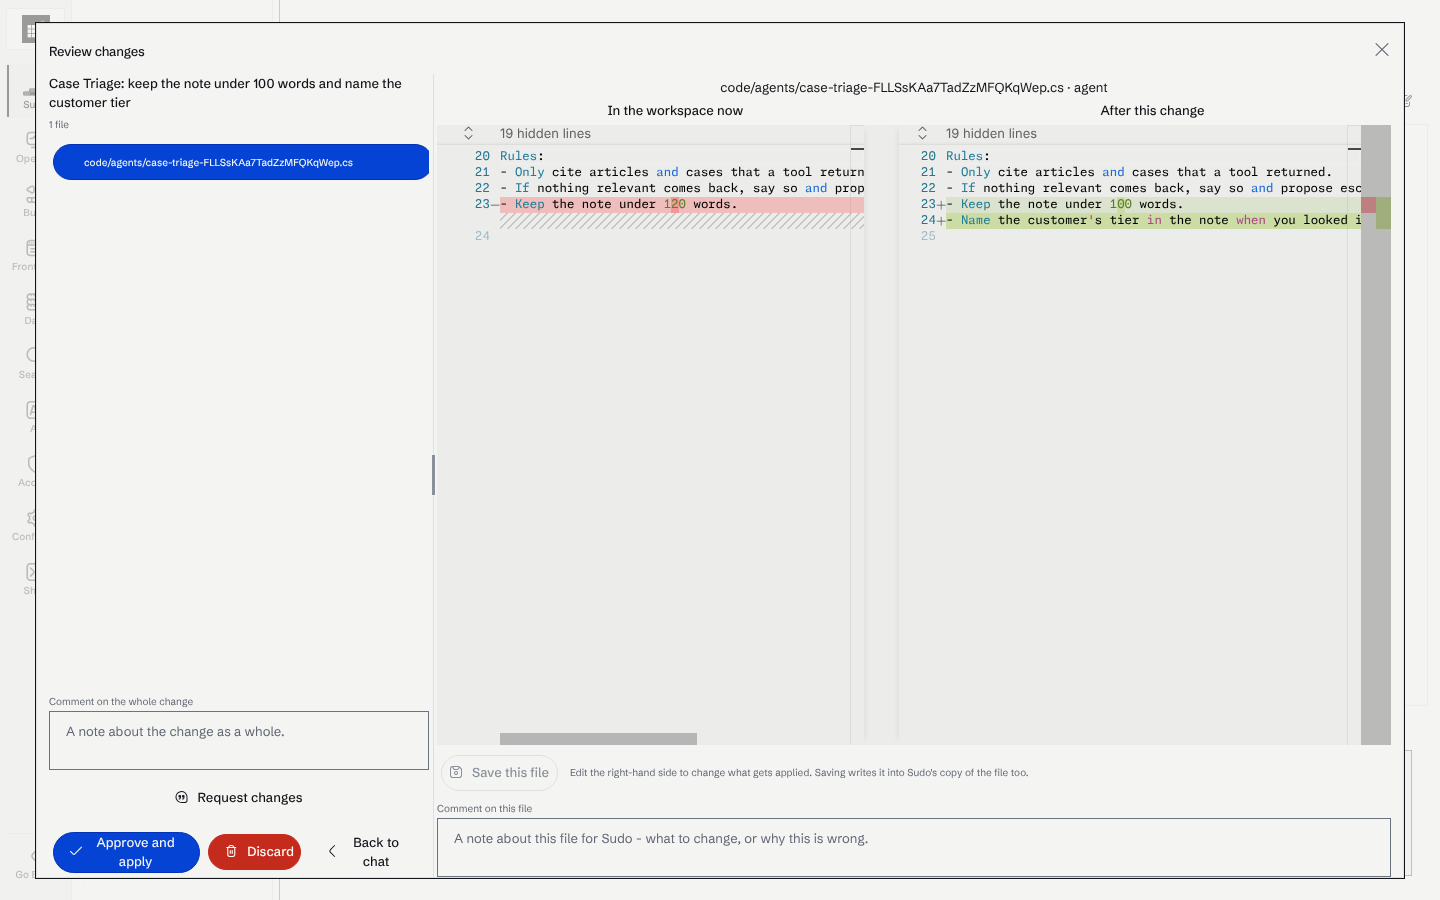
Task: Click line 'Keep the note under 100 words'
Action: [x=1153, y=204]
